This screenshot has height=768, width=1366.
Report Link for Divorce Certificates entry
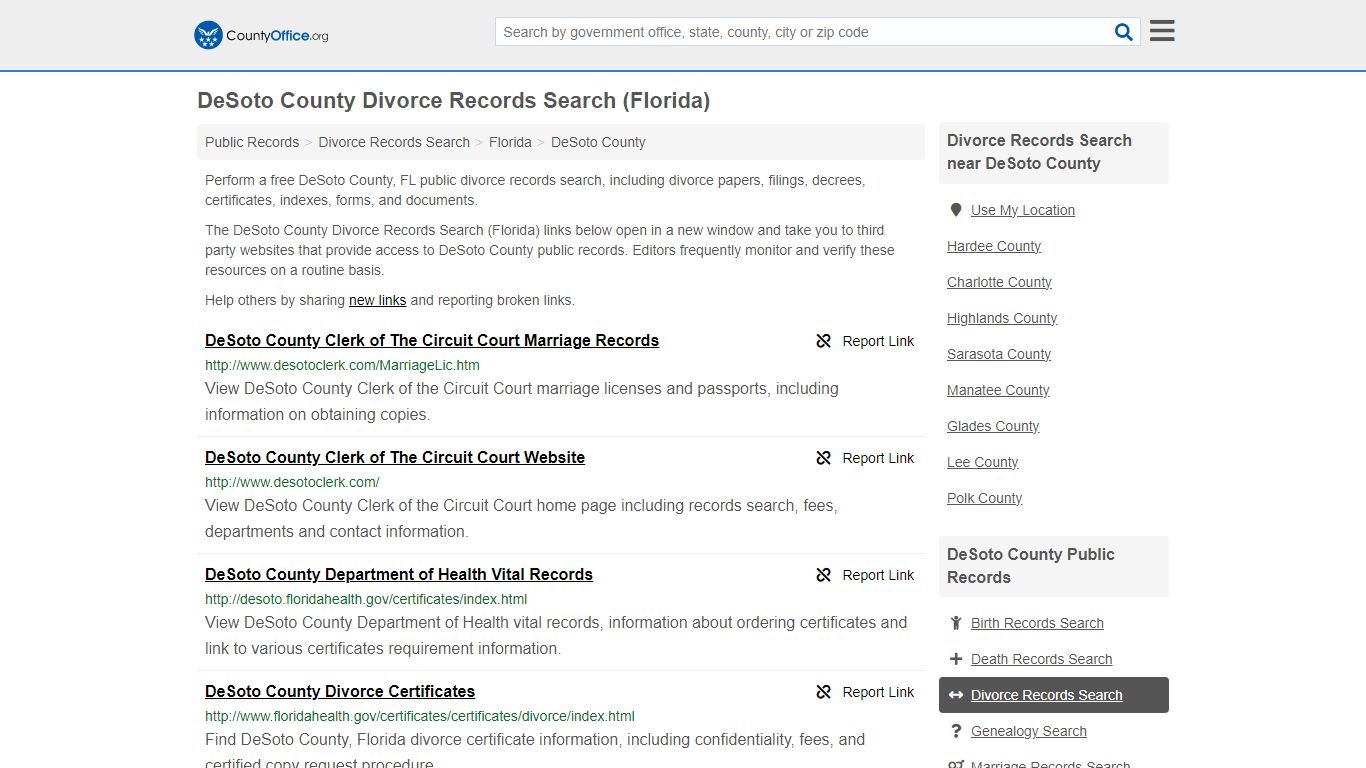[878, 692]
